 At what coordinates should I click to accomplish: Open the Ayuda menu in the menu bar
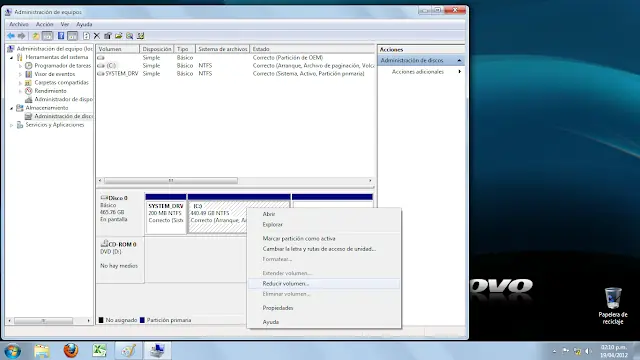pos(84,24)
